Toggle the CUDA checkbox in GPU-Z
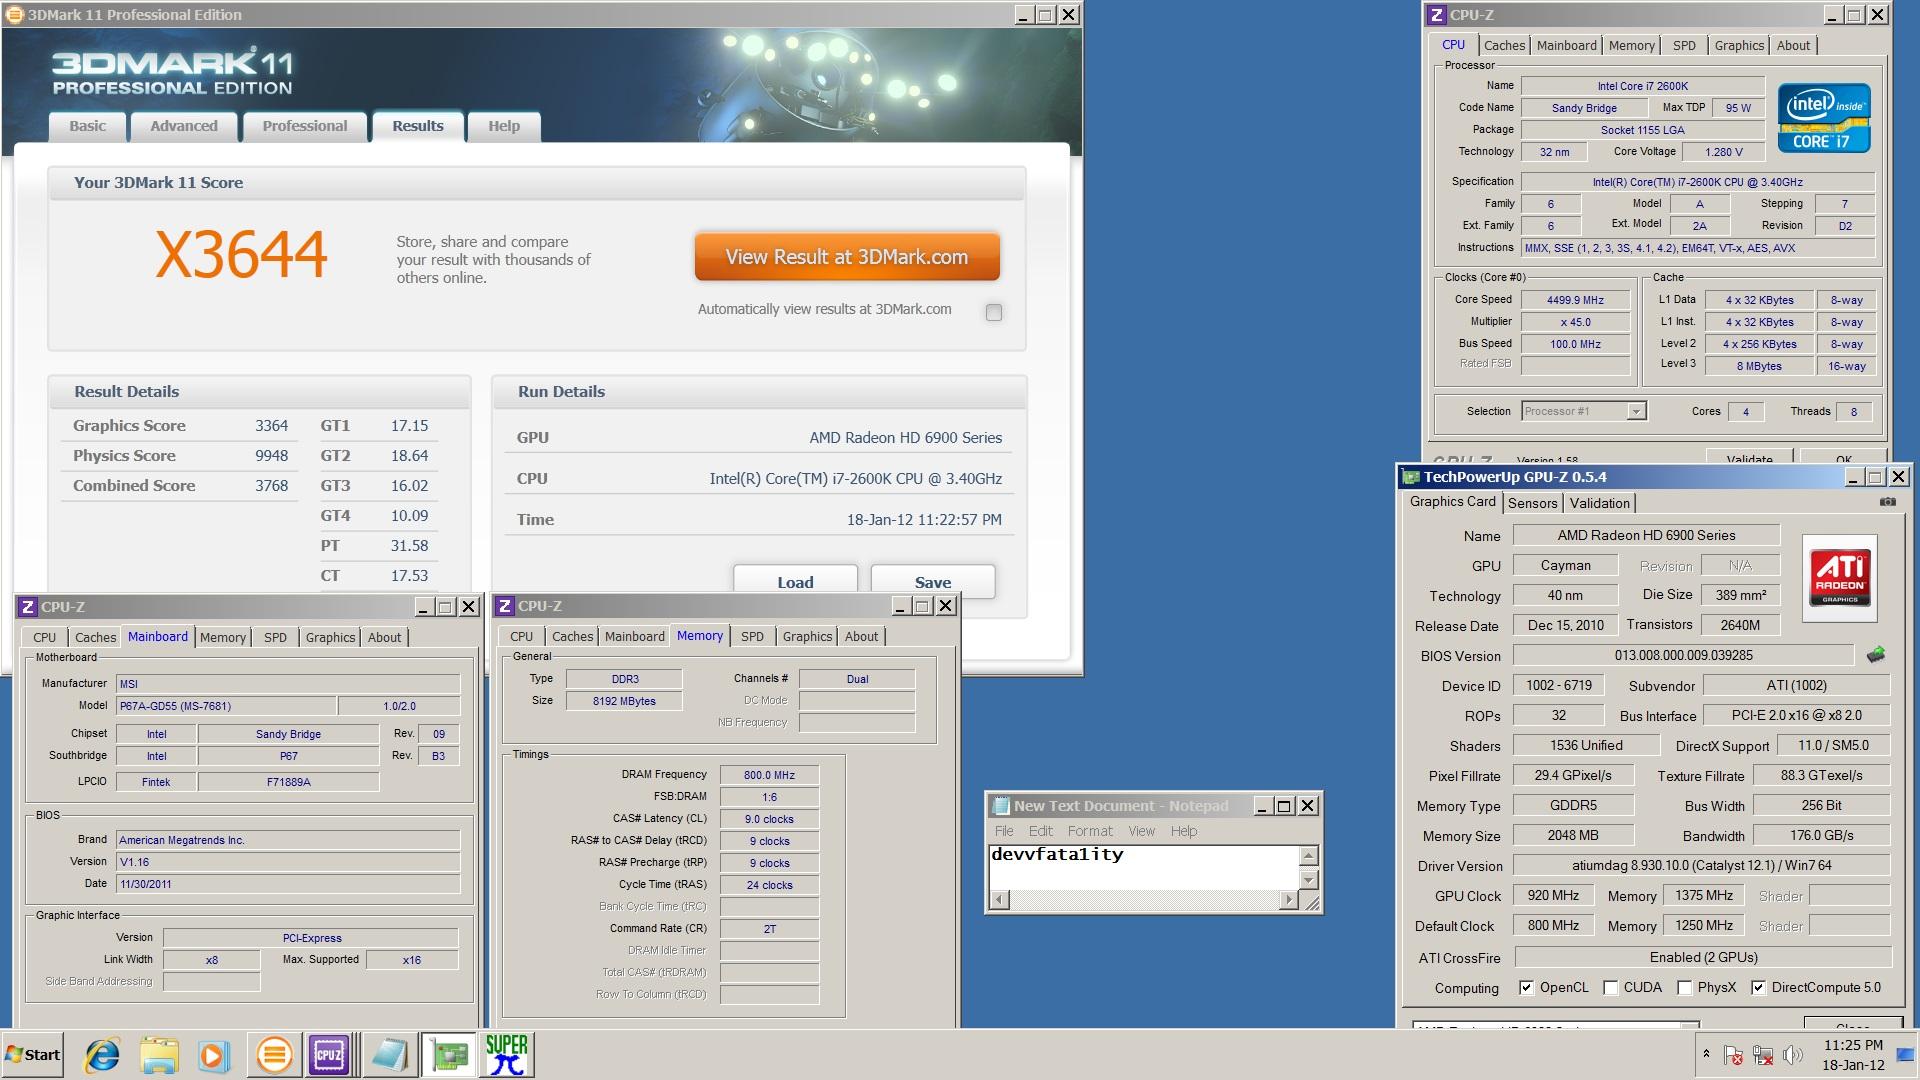Image resolution: width=1920 pixels, height=1080 pixels. click(1610, 987)
